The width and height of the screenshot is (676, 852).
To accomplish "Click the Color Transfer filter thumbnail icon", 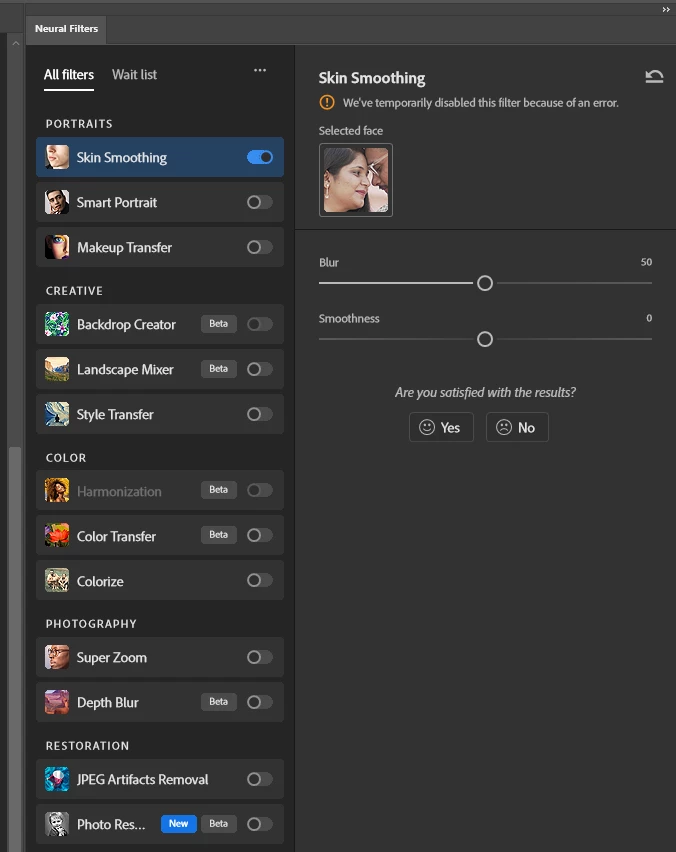I will pyautogui.click(x=57, y=536).
